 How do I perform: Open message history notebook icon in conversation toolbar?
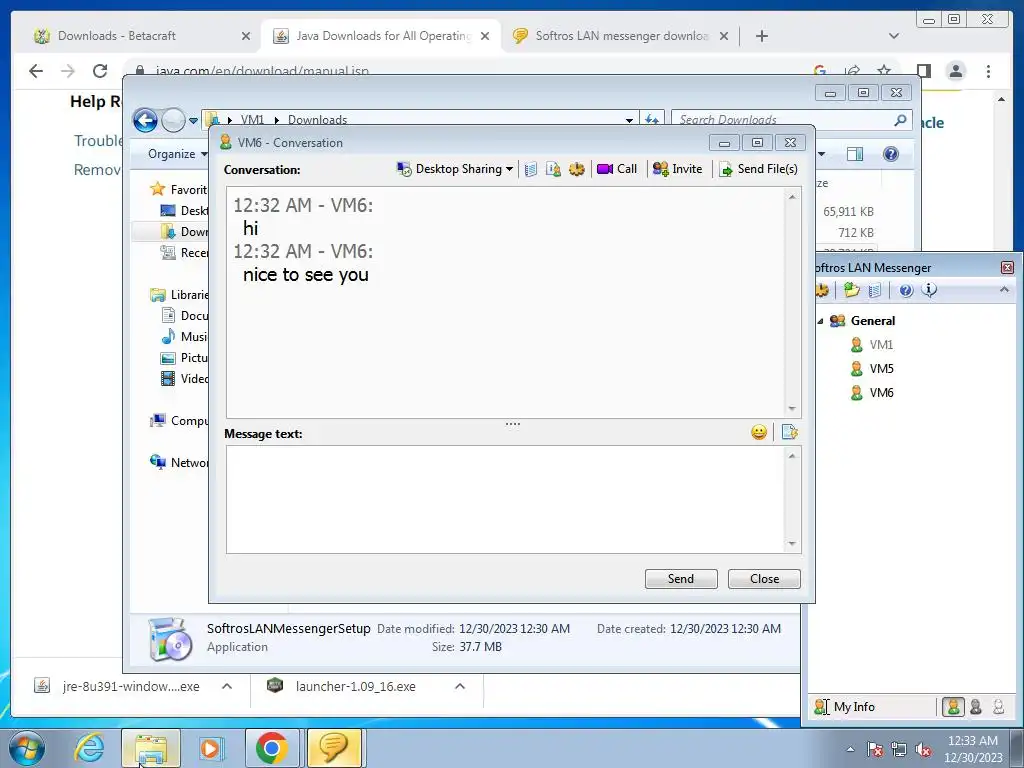point(531,169)
